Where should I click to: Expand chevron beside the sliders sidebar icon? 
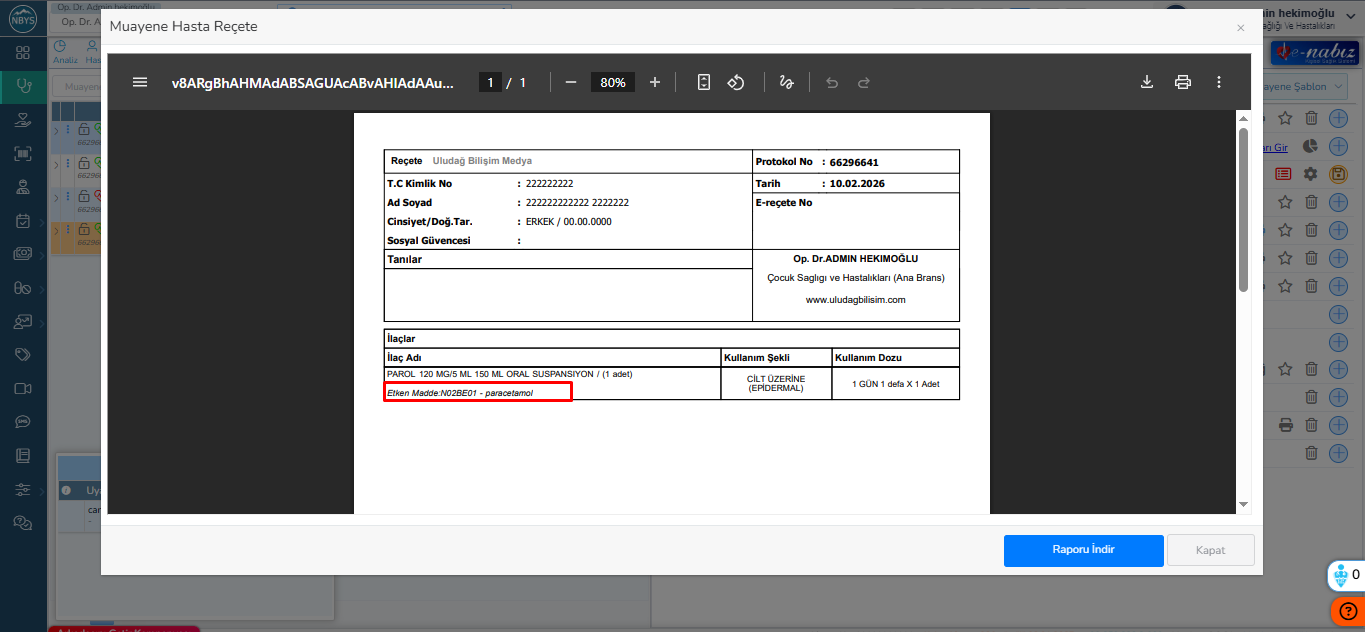pos(41,491)
